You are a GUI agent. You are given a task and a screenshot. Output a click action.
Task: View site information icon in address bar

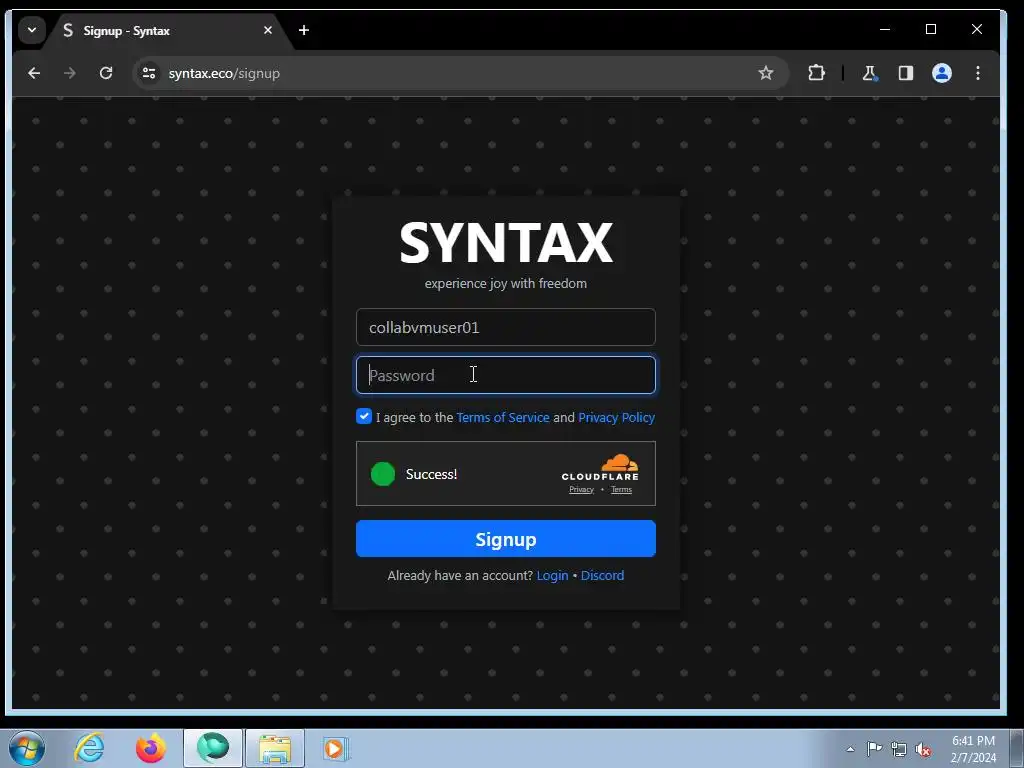149,73
